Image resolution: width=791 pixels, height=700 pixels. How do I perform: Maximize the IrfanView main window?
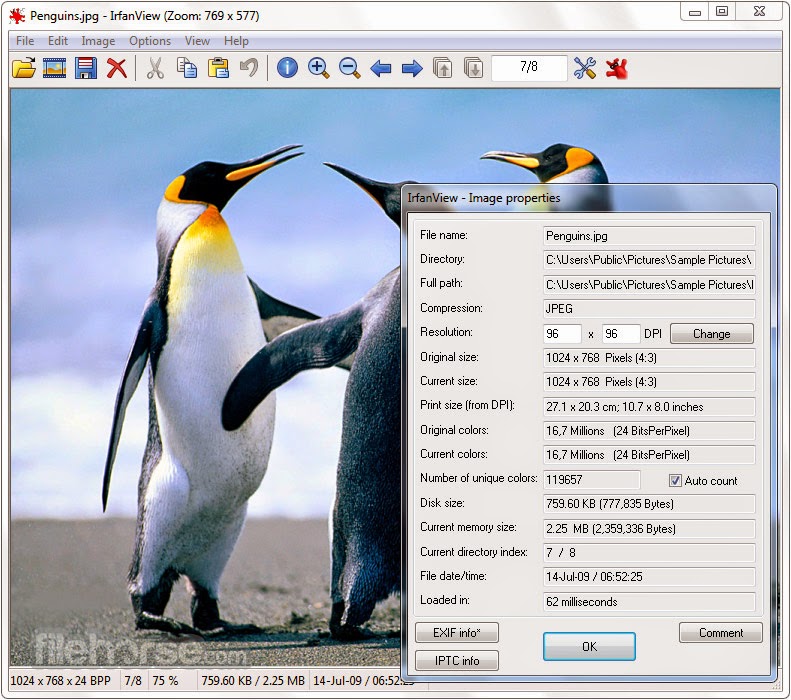click(x=722, y=12)
